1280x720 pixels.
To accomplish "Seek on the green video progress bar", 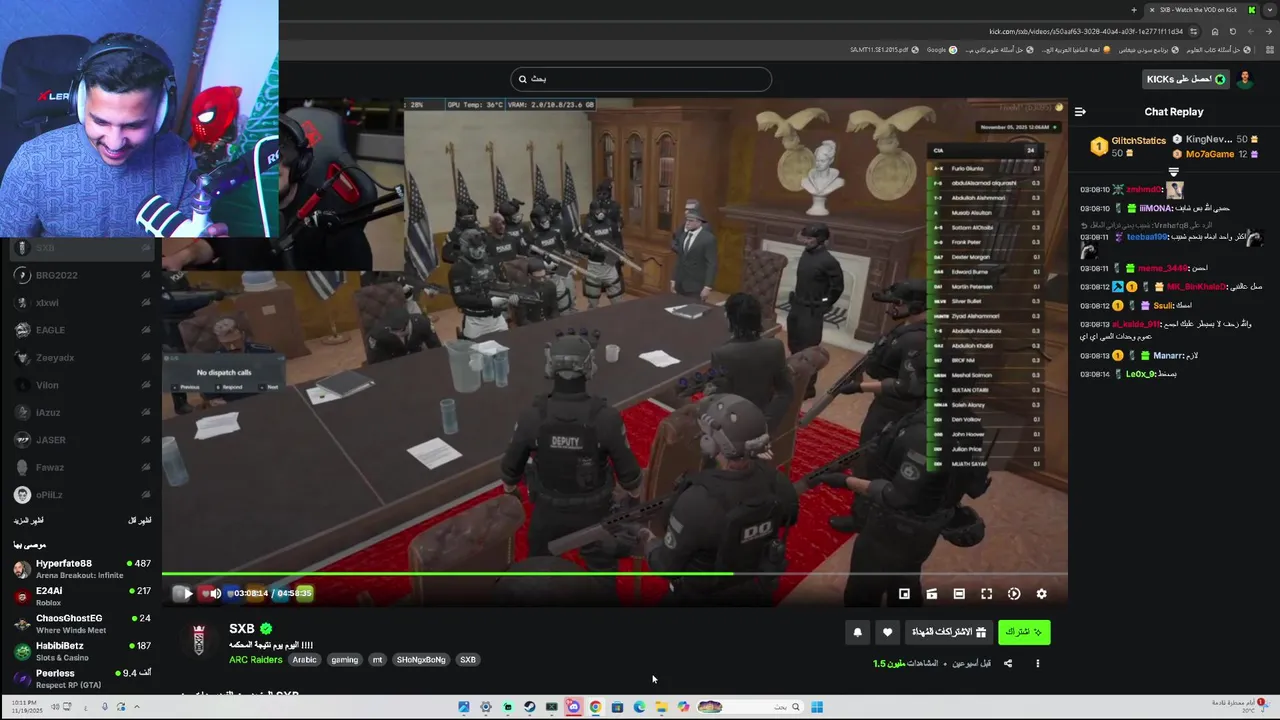I will (x=614, y=574).
